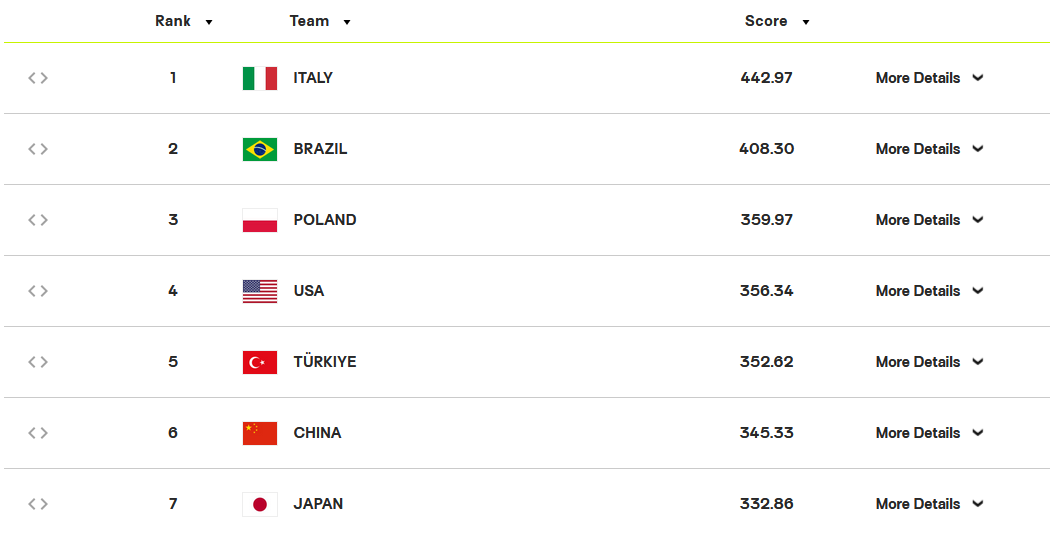Show More Details for Türkiye
1050x539 pixels.
pos(929,362)
